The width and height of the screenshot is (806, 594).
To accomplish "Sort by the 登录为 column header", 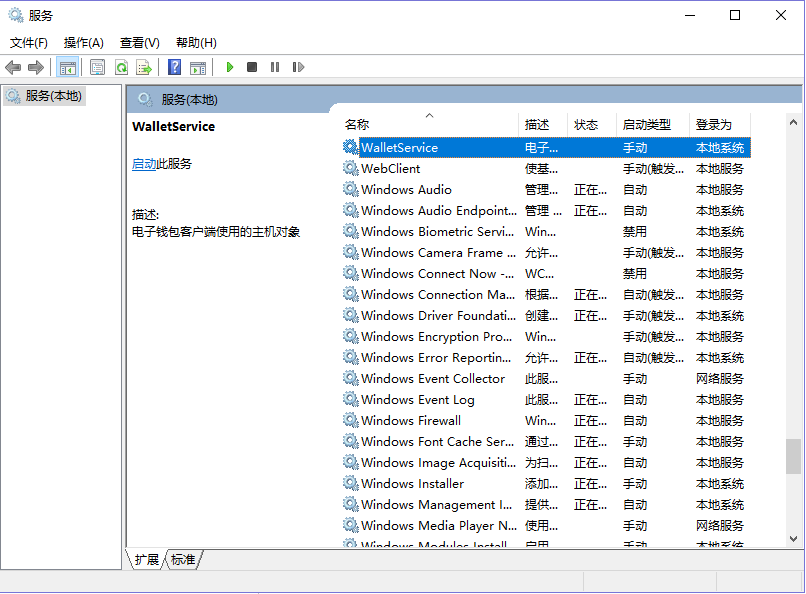I will [720, 124].
